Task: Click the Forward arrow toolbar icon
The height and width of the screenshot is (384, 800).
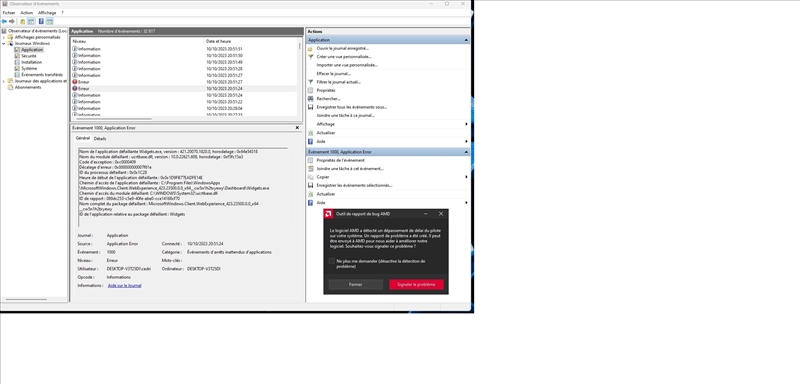Action: pyautogui.click(x=12, y=21)
